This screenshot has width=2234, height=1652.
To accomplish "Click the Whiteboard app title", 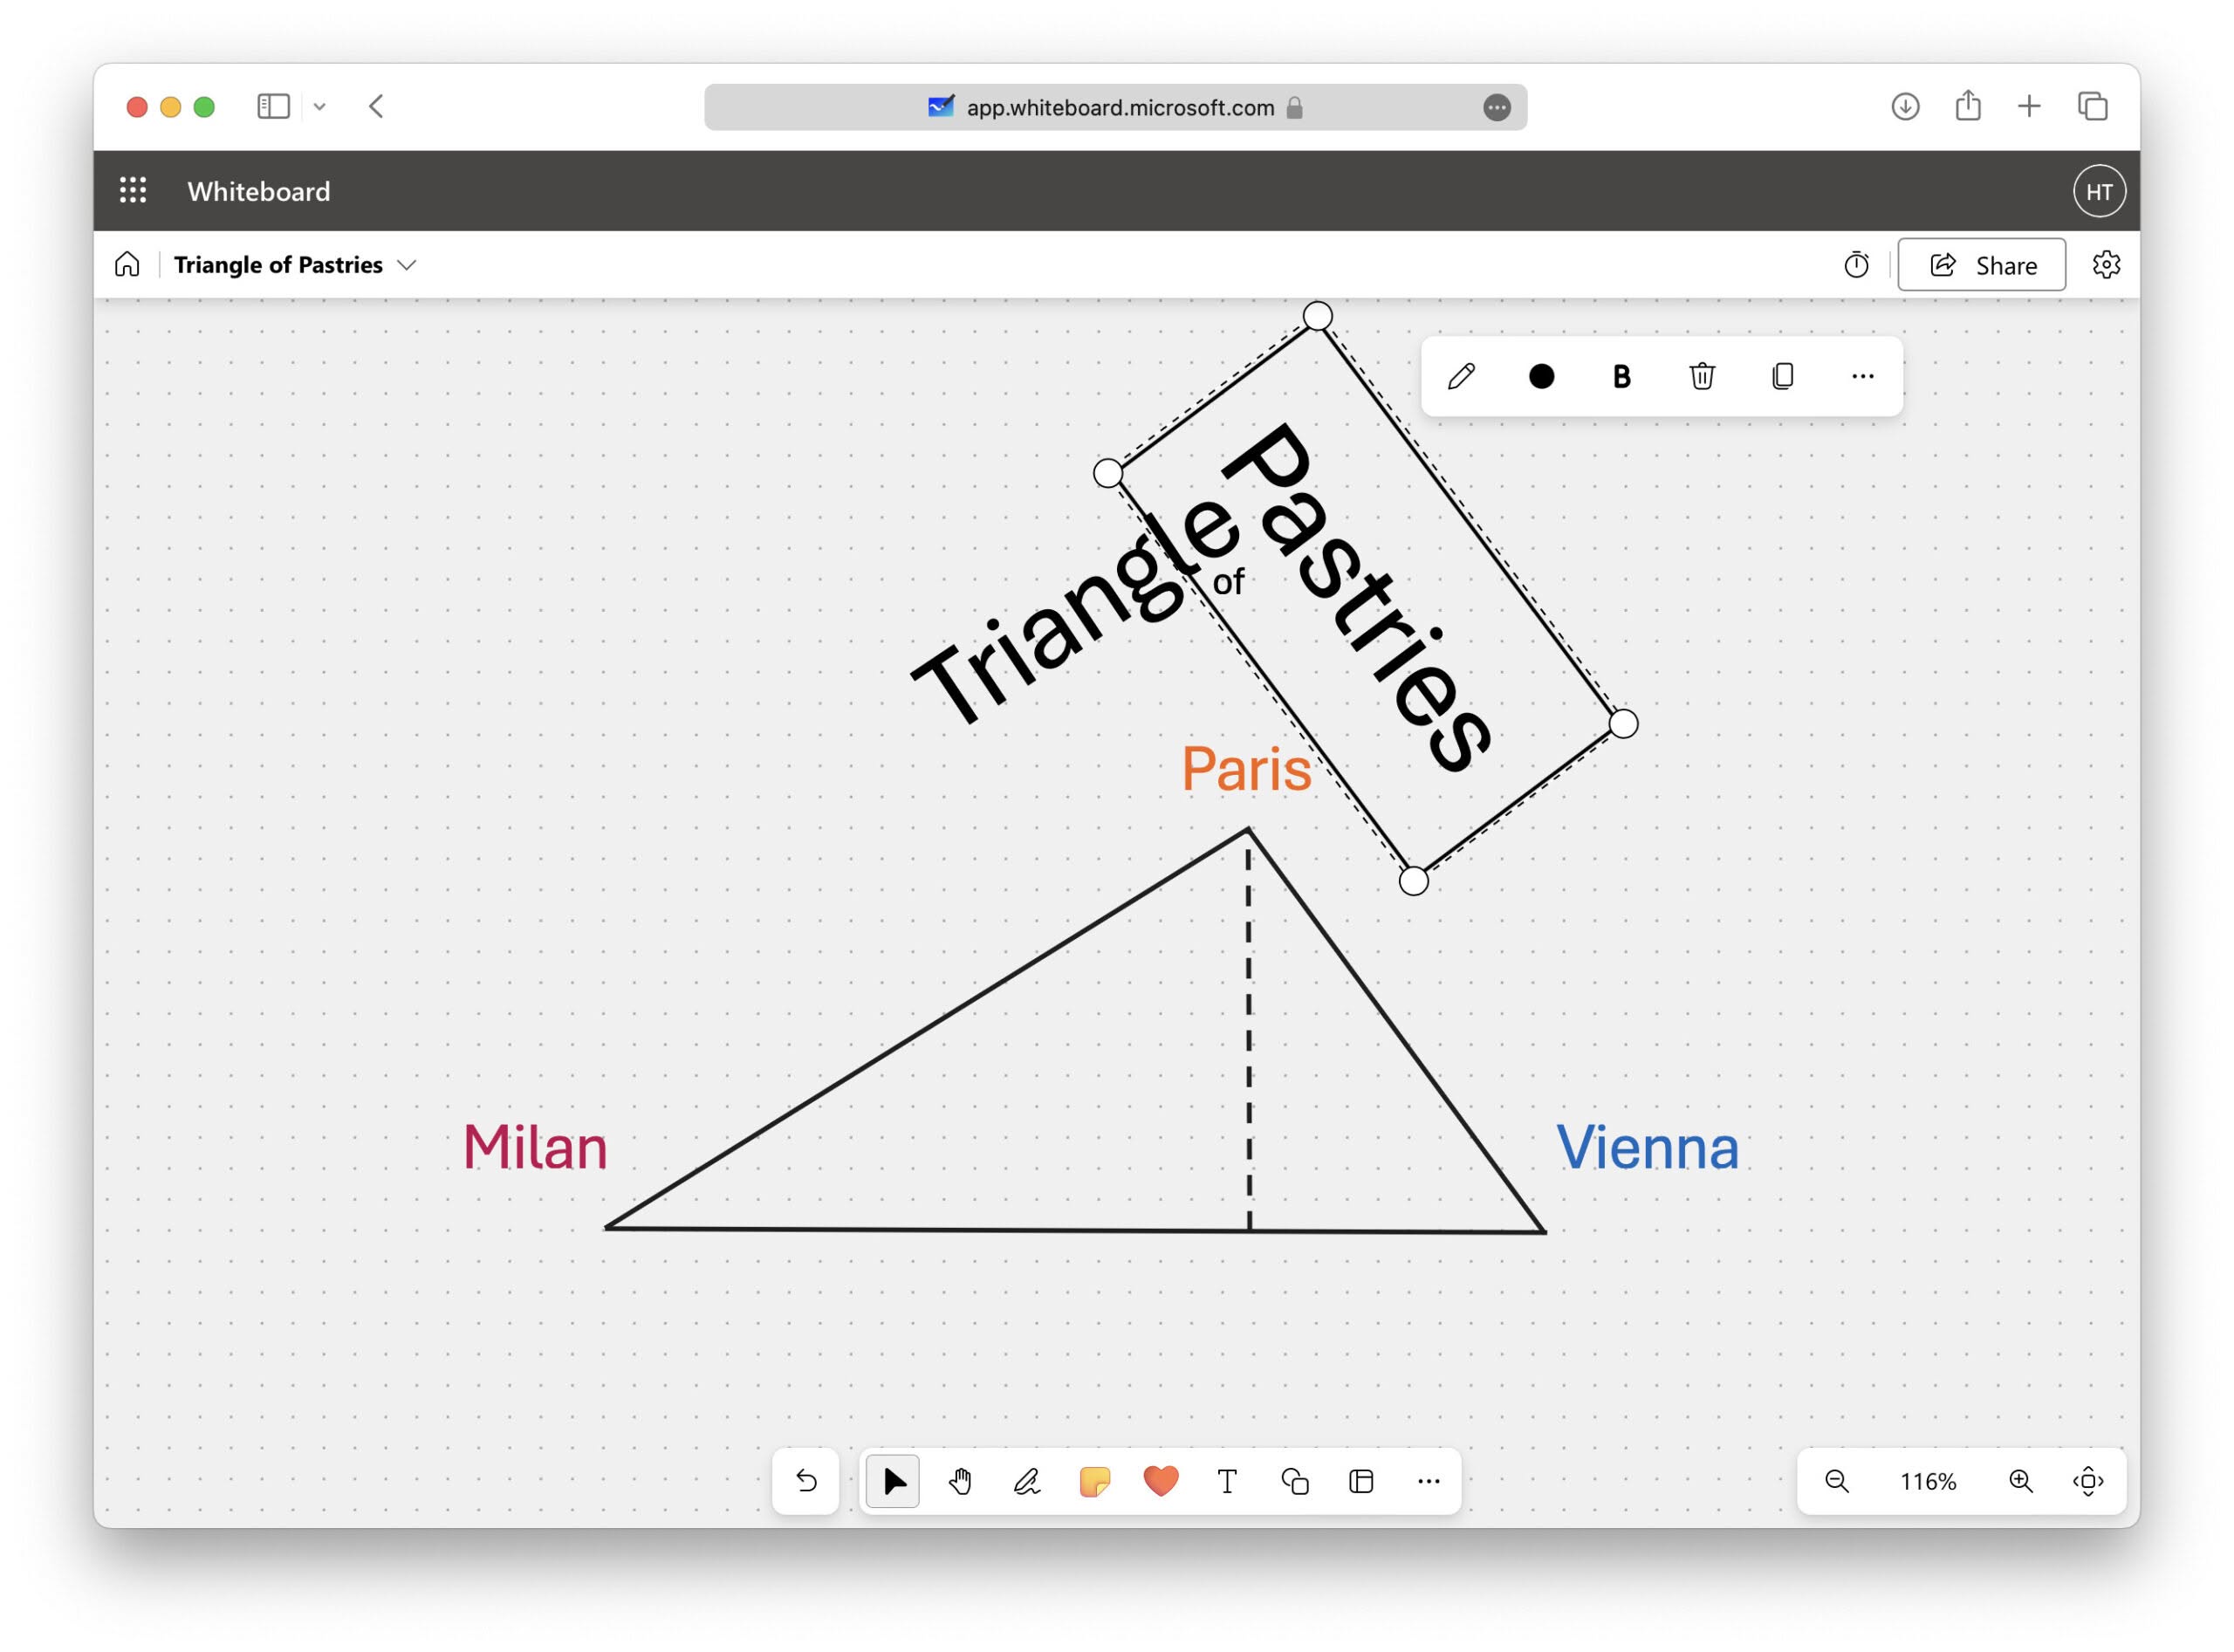I will pyautogui.click(x=258, y=191).
